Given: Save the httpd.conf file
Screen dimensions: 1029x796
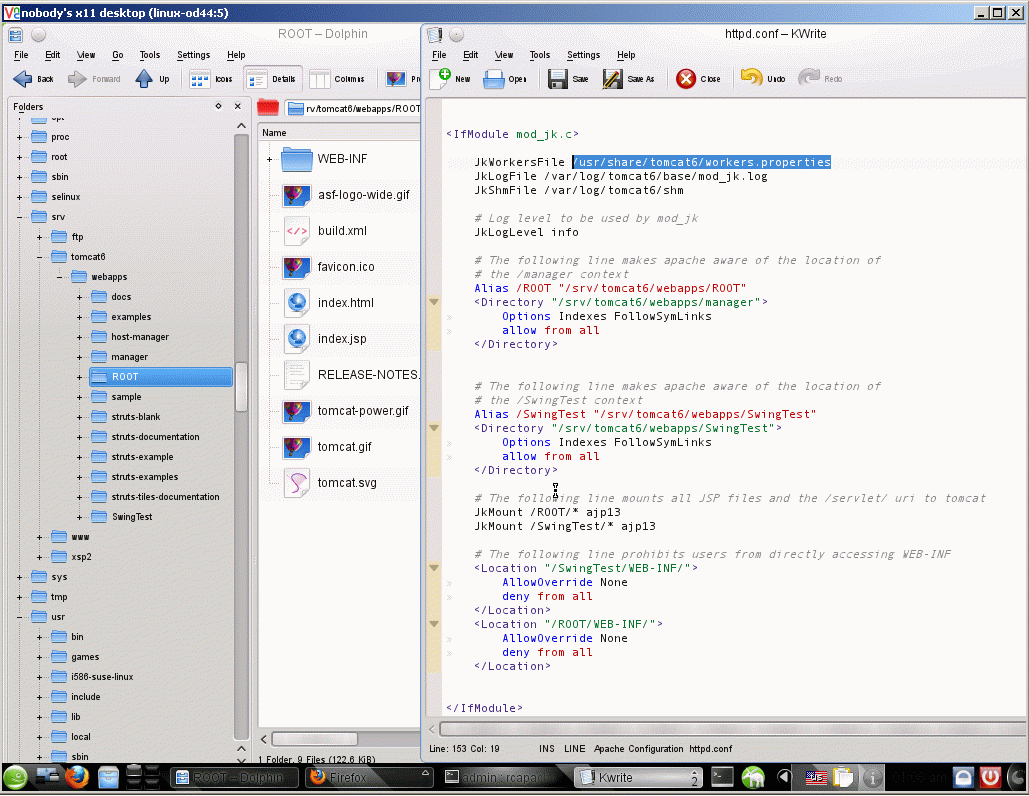Looking at the screenshot, I should click(558, 79).
